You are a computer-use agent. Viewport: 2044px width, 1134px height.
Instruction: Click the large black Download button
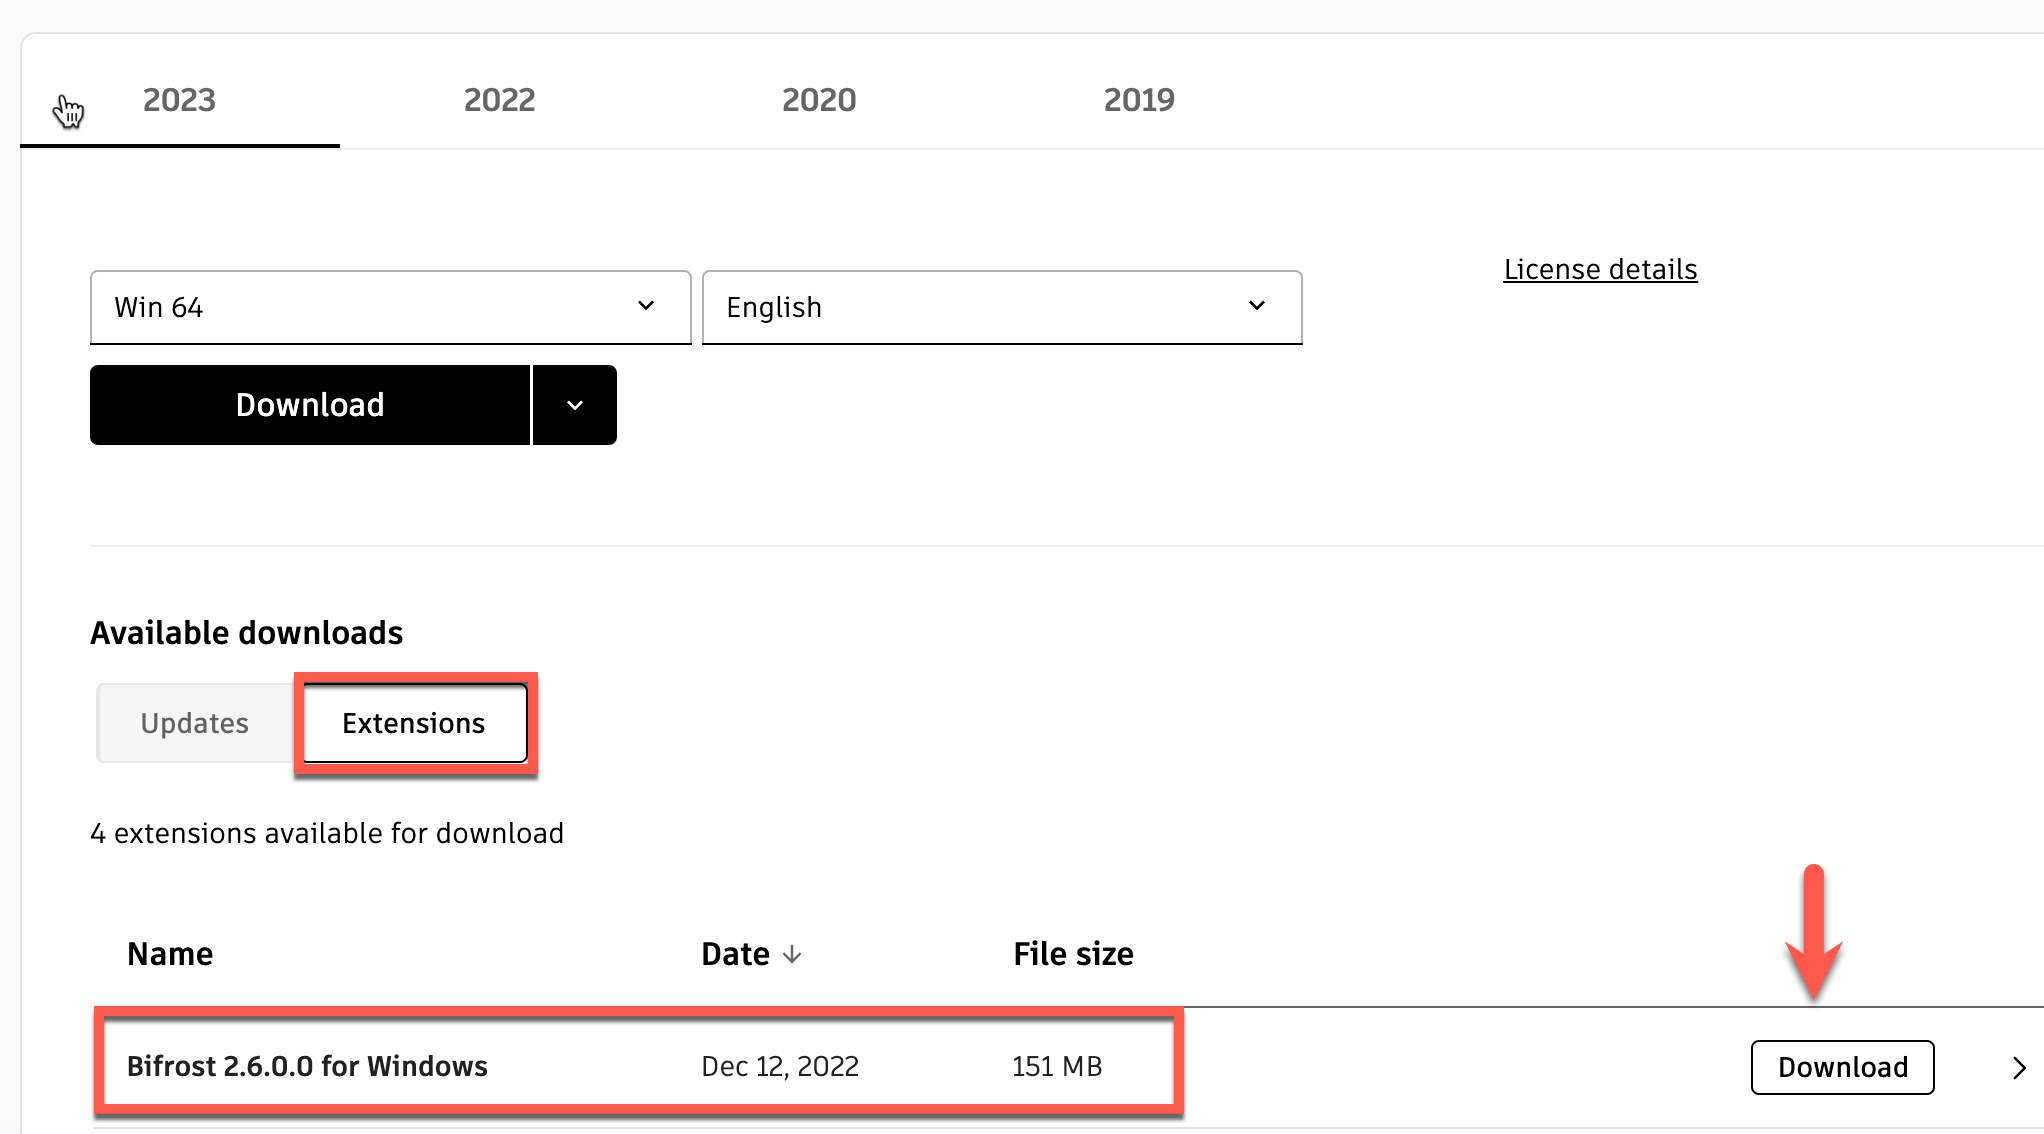310,405
